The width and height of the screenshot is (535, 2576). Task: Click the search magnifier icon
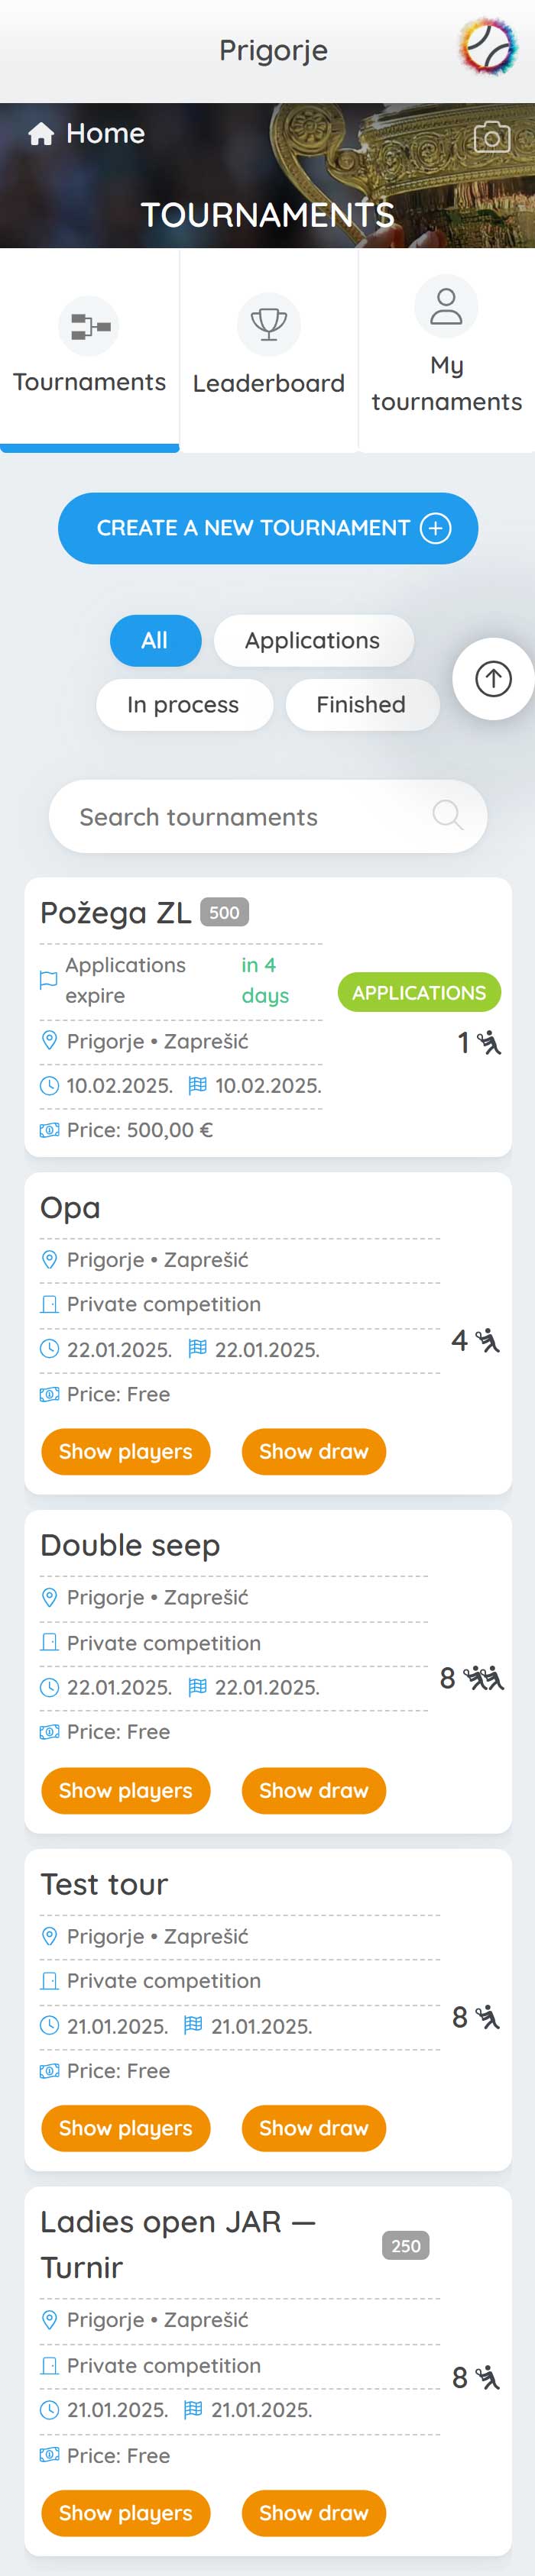click(447, 815)
